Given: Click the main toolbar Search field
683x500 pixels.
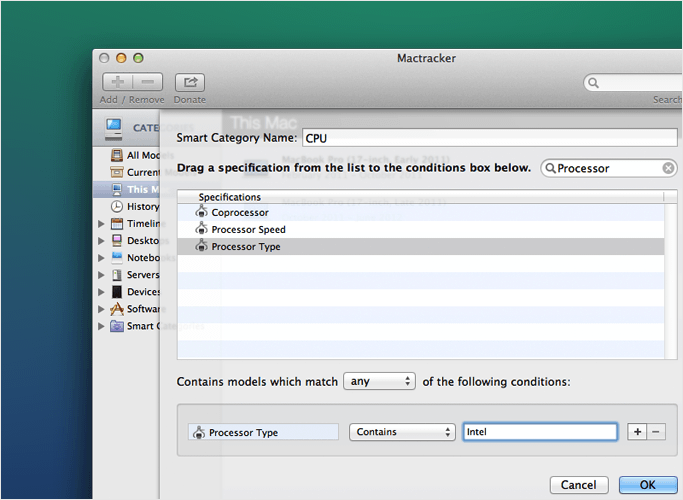Looking at the screenshot, I should pyautogui.click(x=633, y=83).
